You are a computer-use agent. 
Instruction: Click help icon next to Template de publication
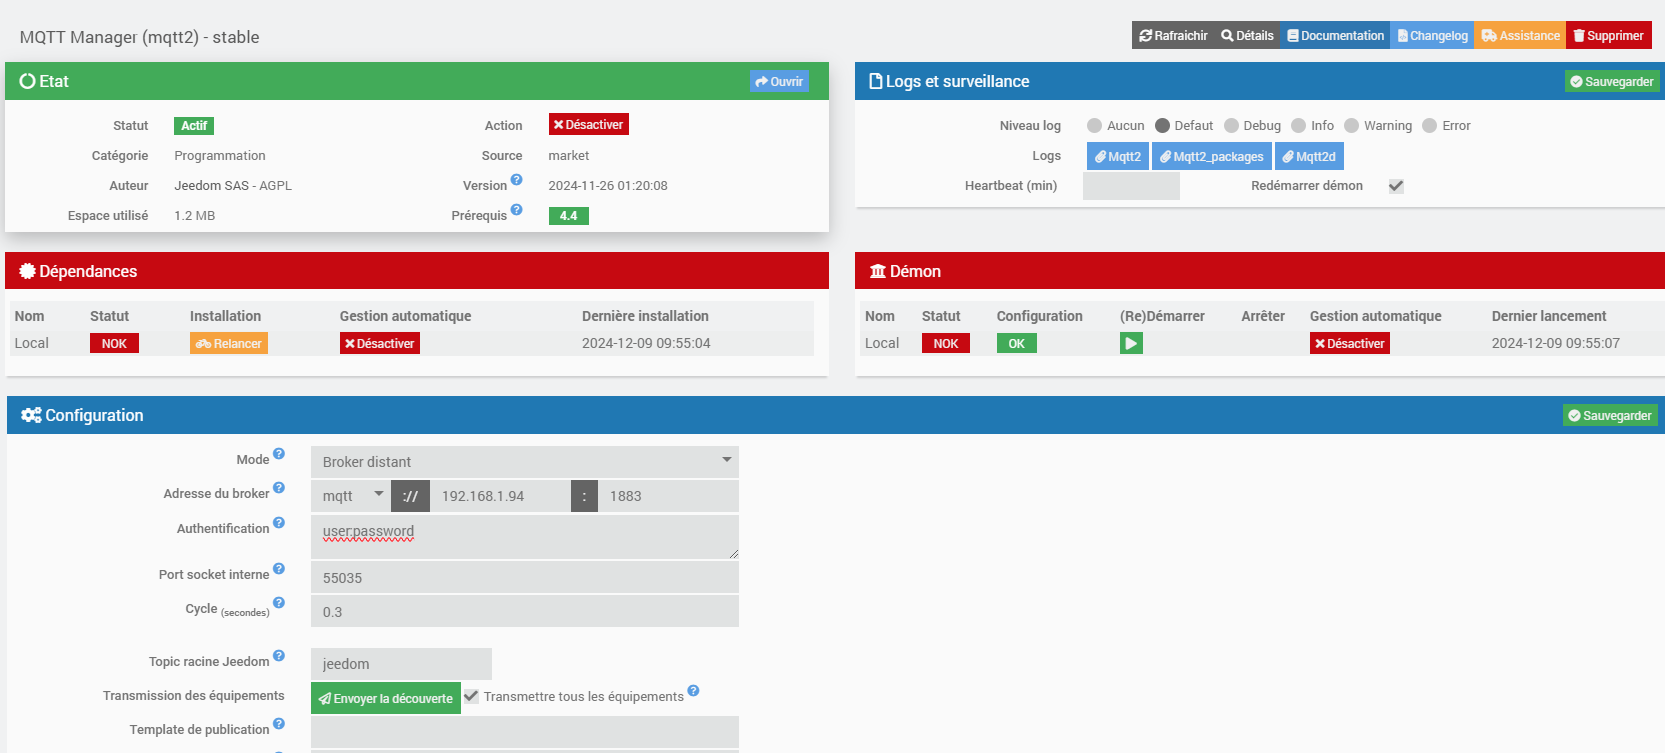tap(279, 724)
